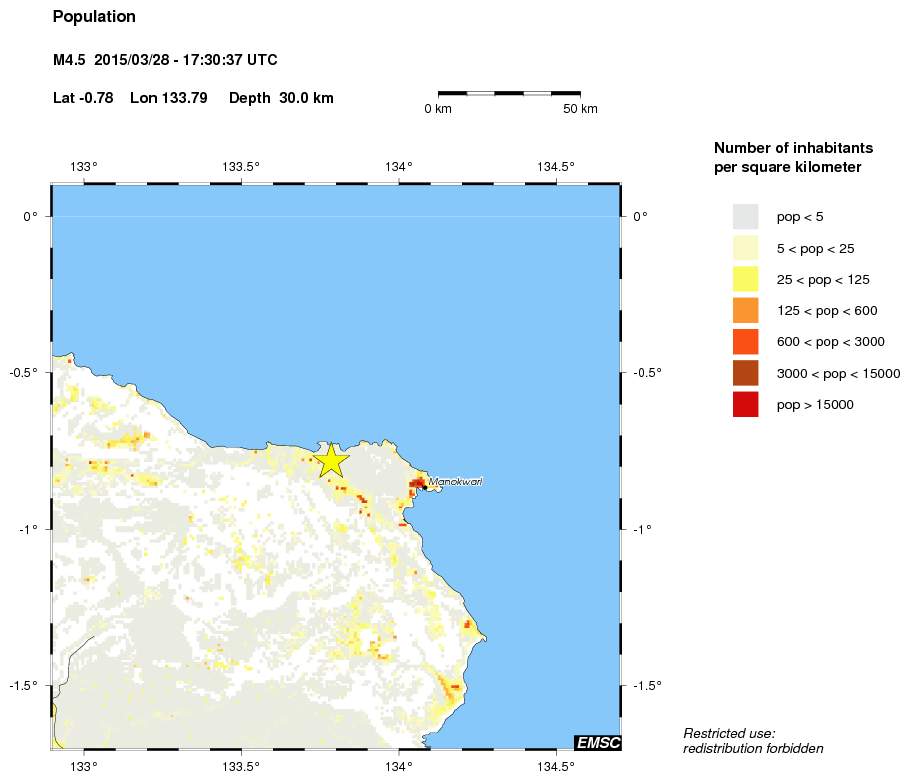Image resolution: width=910 pixels, height=781 pixels.
Task: Click the '0 km' scale bar label
Action: click(x=438, y=109)
